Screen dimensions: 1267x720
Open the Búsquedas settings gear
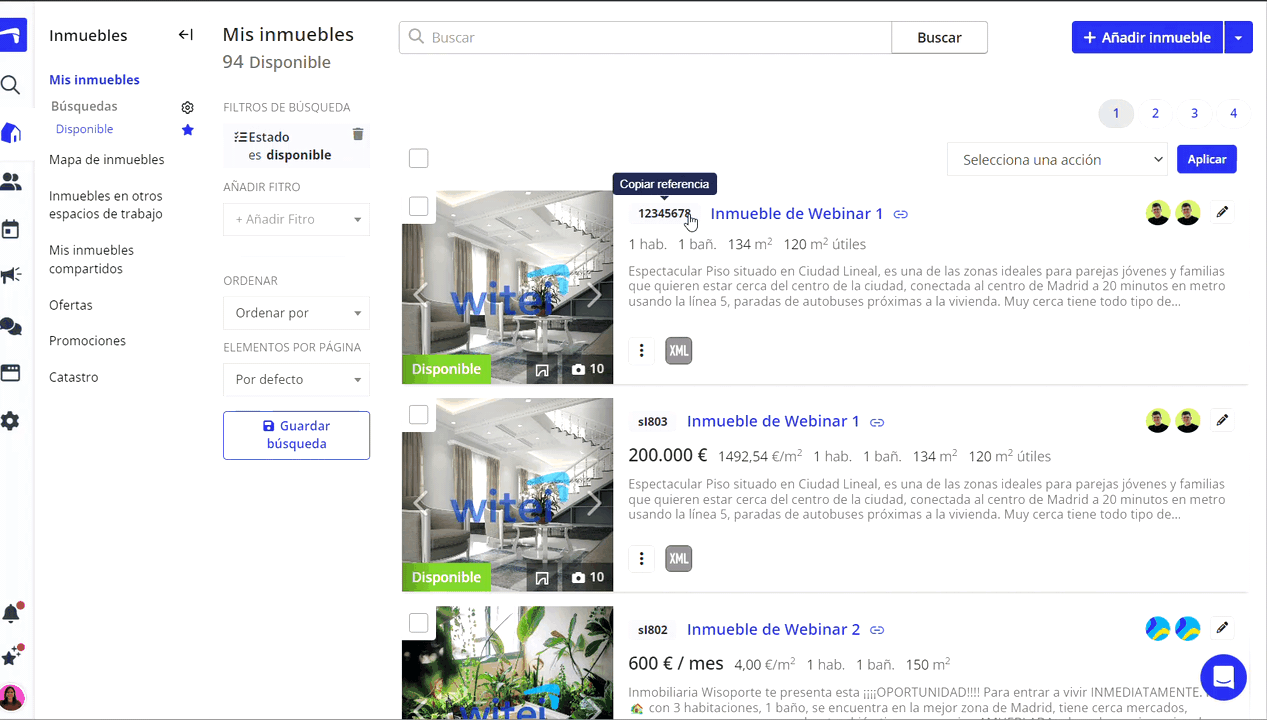187,107
